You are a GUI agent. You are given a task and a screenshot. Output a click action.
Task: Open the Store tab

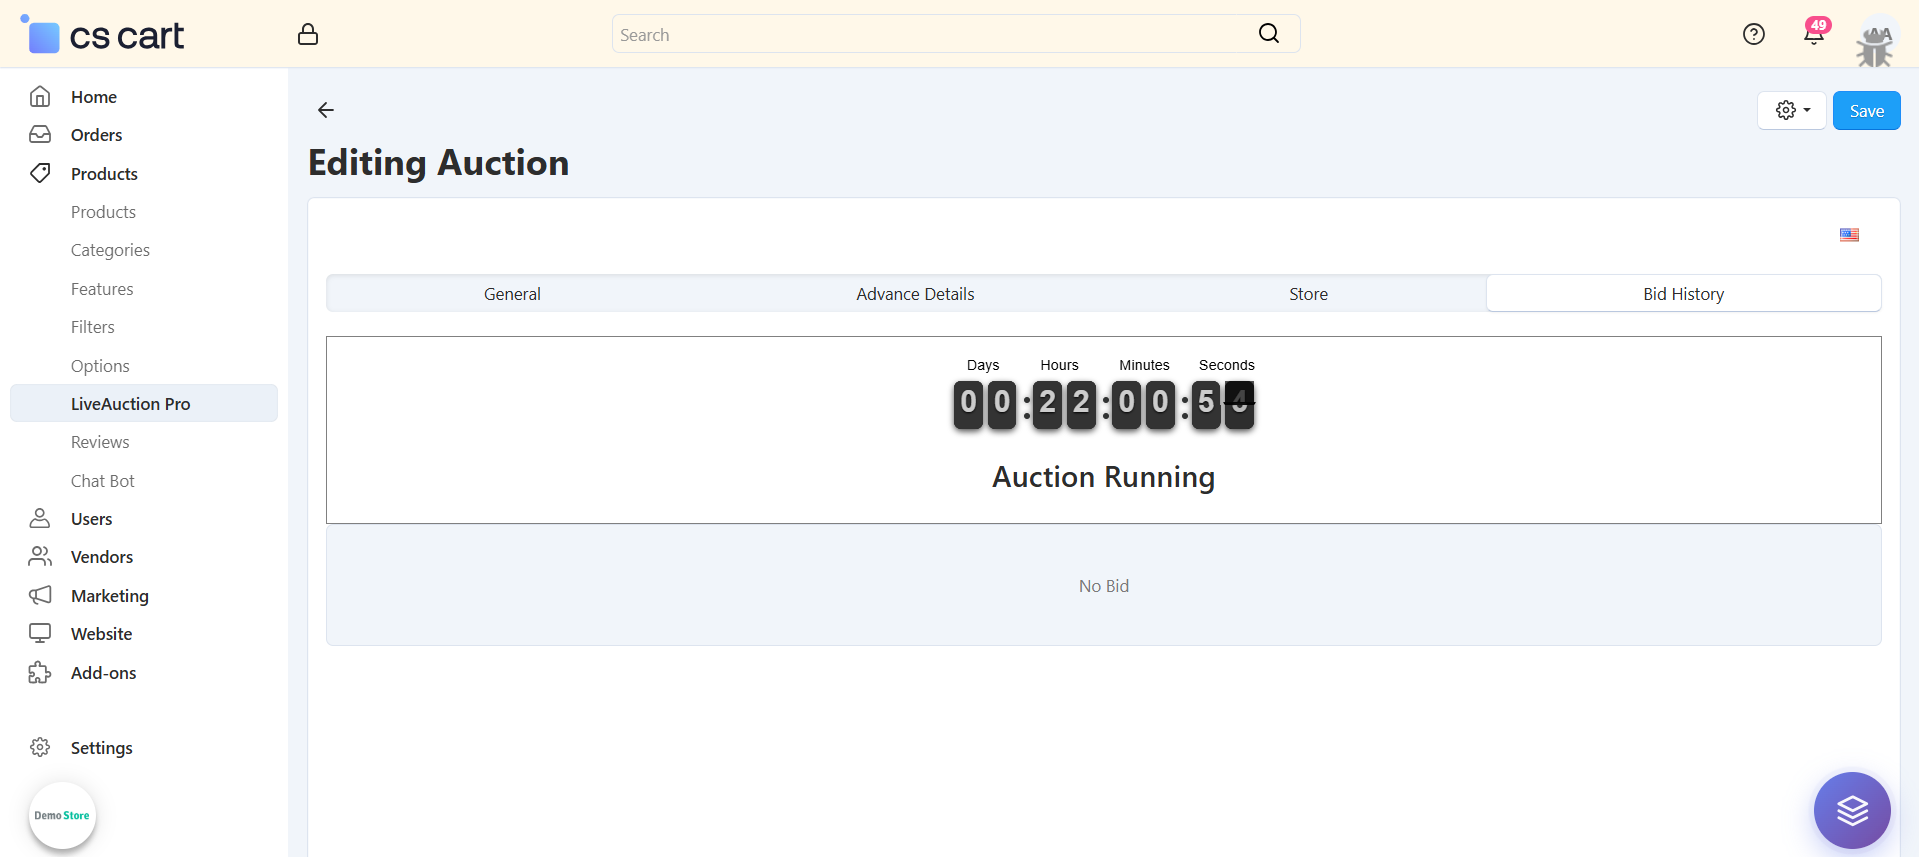tap(1308, 294)
